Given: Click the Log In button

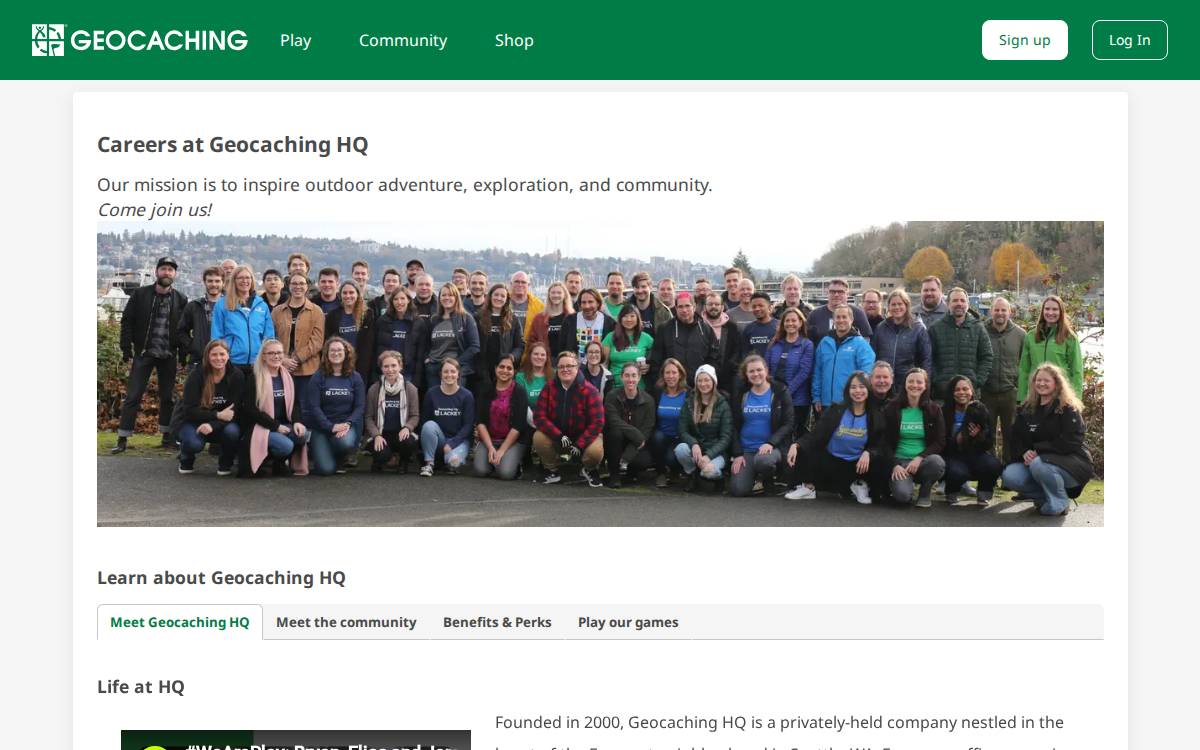Looking at the screenshot, I should click(x=1130, y=40).
